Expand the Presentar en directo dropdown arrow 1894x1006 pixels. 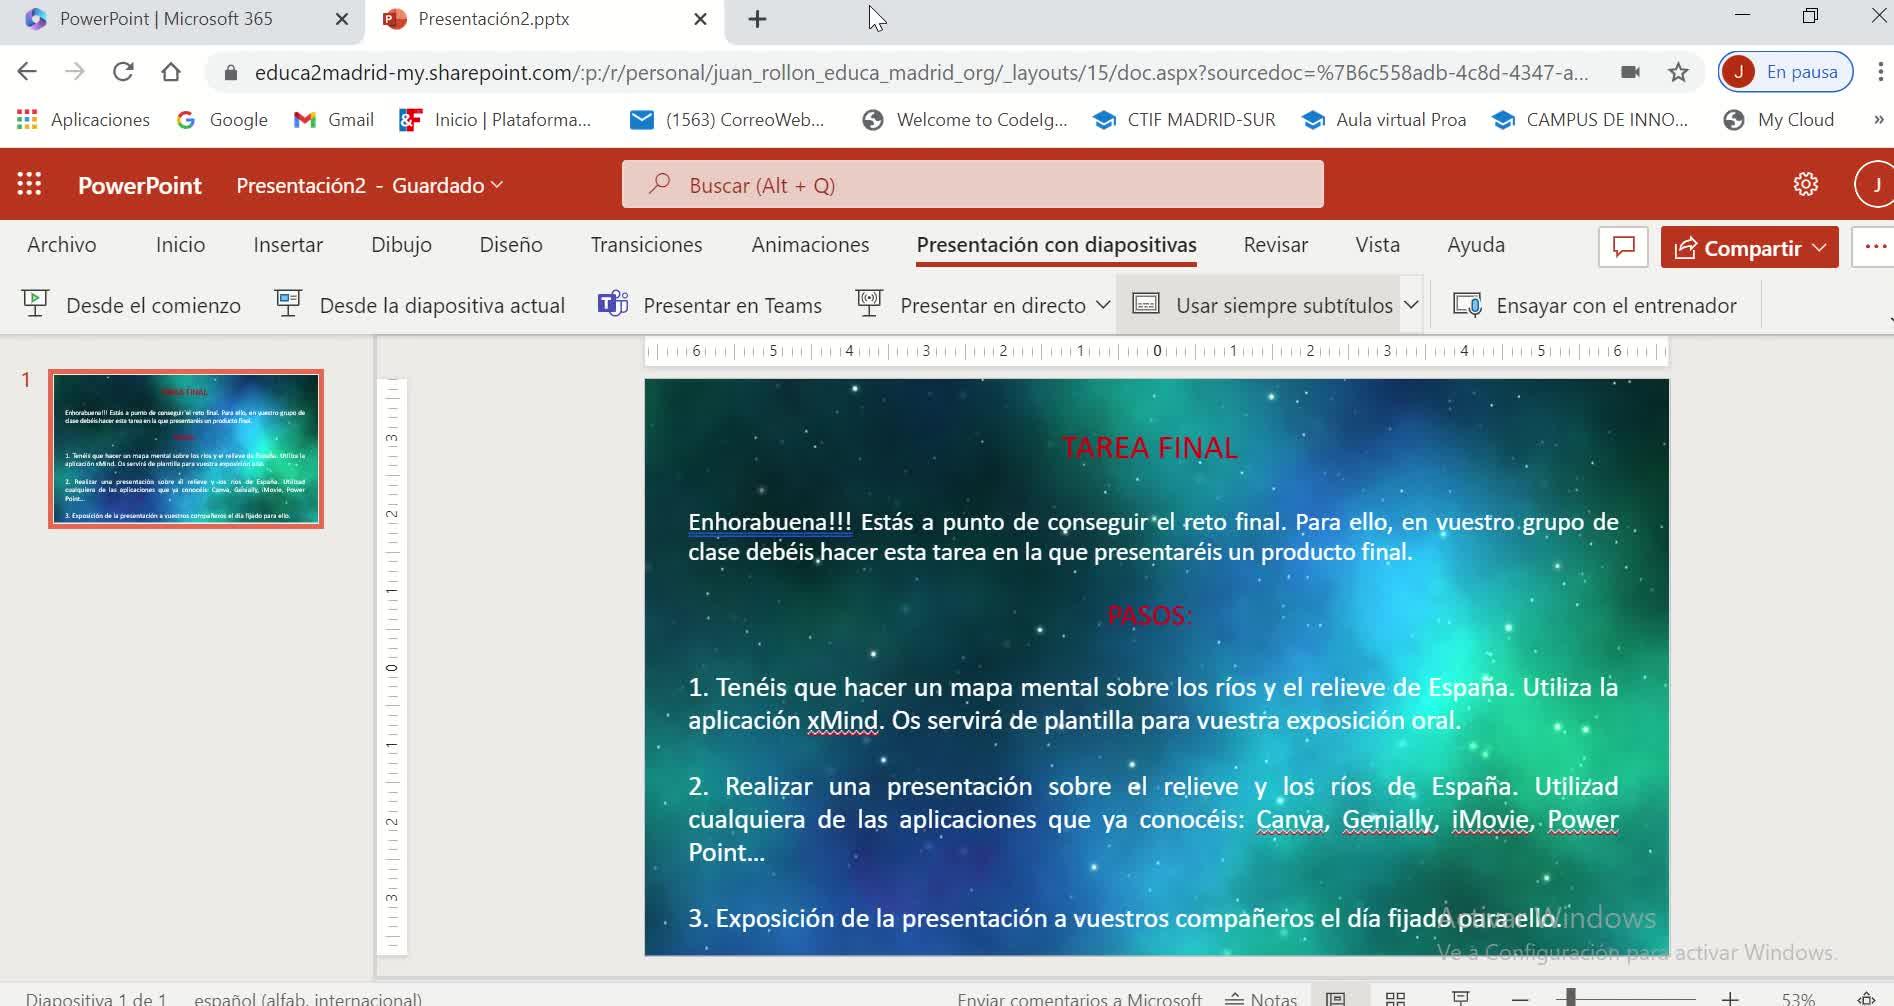[1103, 305]
